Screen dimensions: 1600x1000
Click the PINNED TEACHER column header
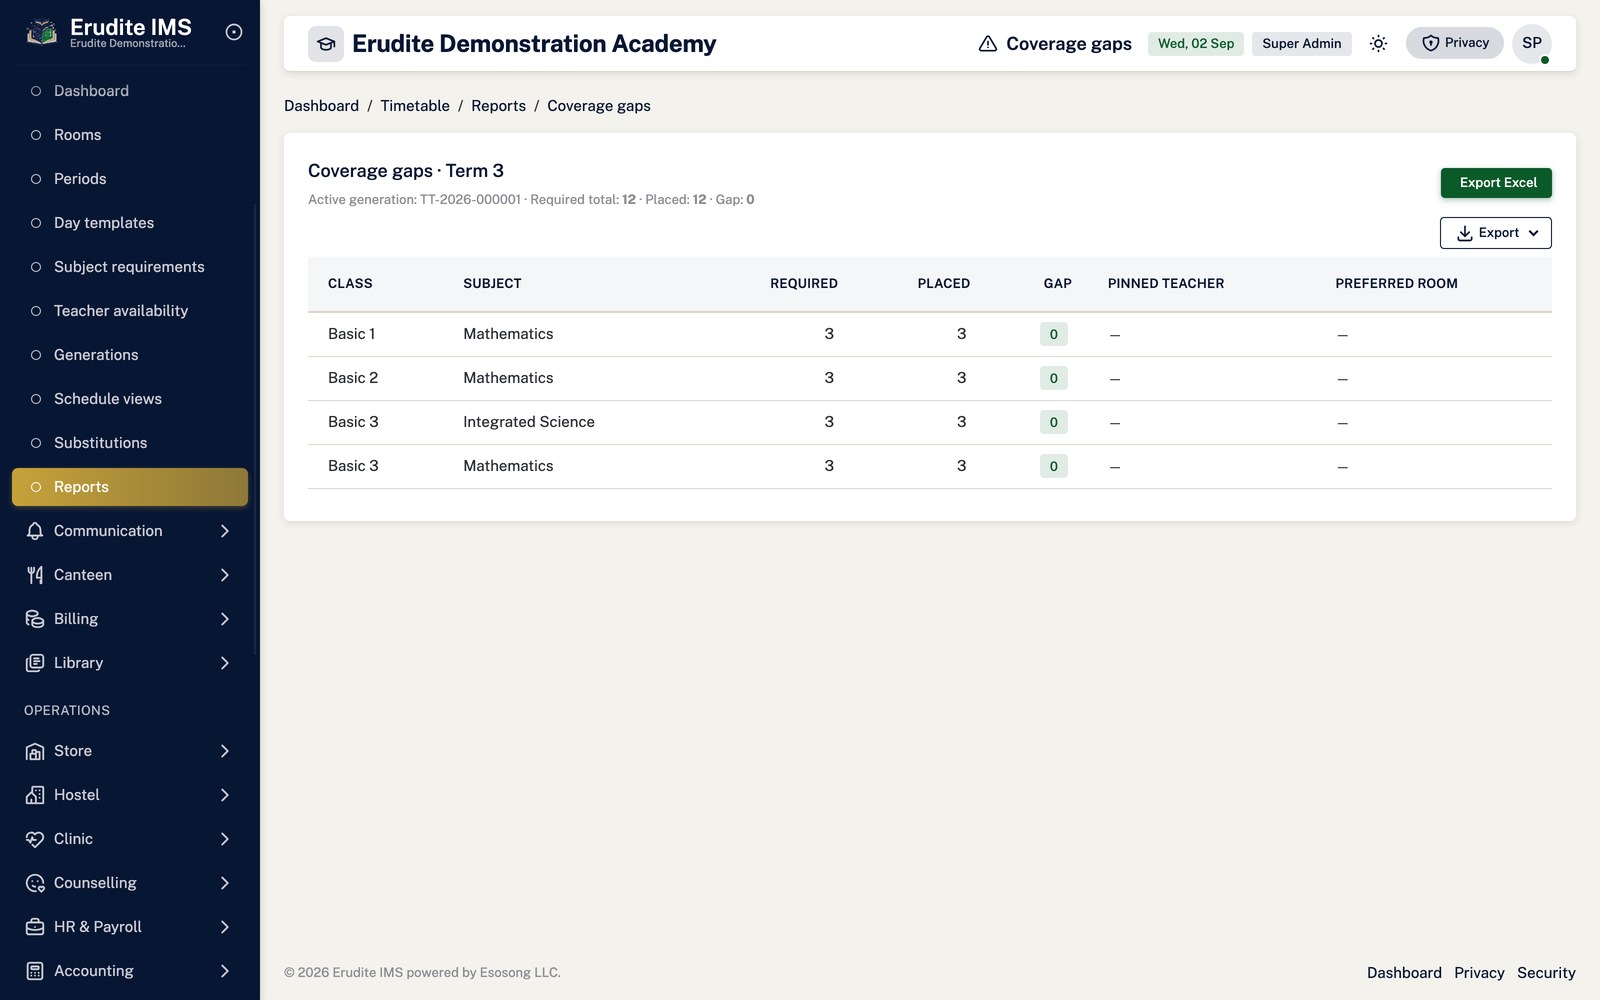tap(1166, 284)
